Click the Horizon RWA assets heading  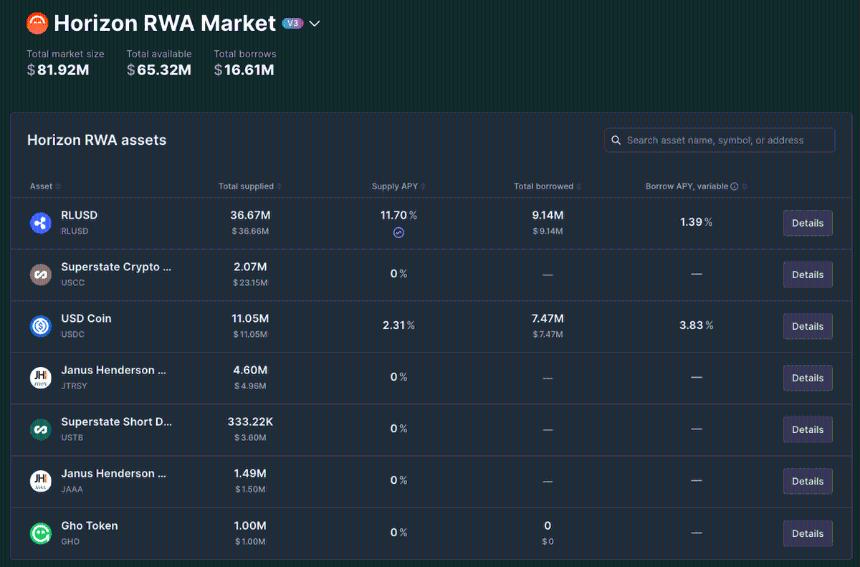tap(97, 140)
